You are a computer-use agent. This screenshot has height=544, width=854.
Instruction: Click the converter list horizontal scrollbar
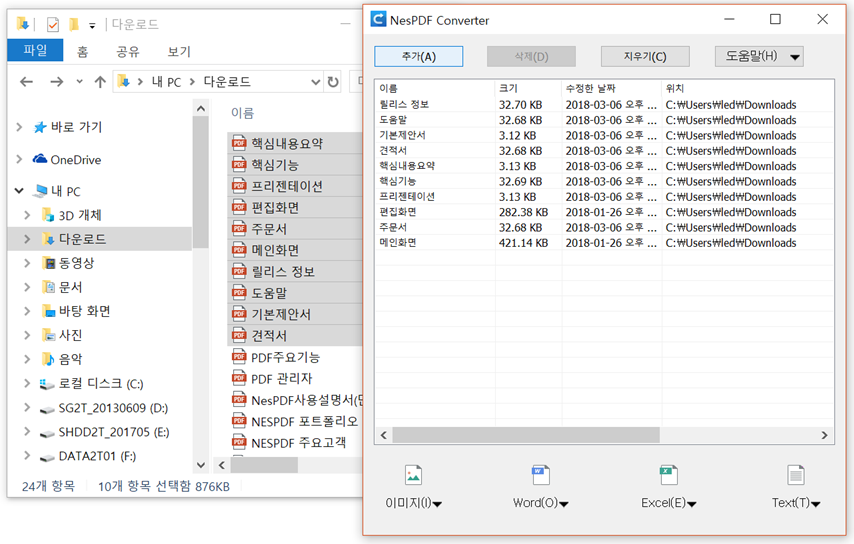coord(525,436)
